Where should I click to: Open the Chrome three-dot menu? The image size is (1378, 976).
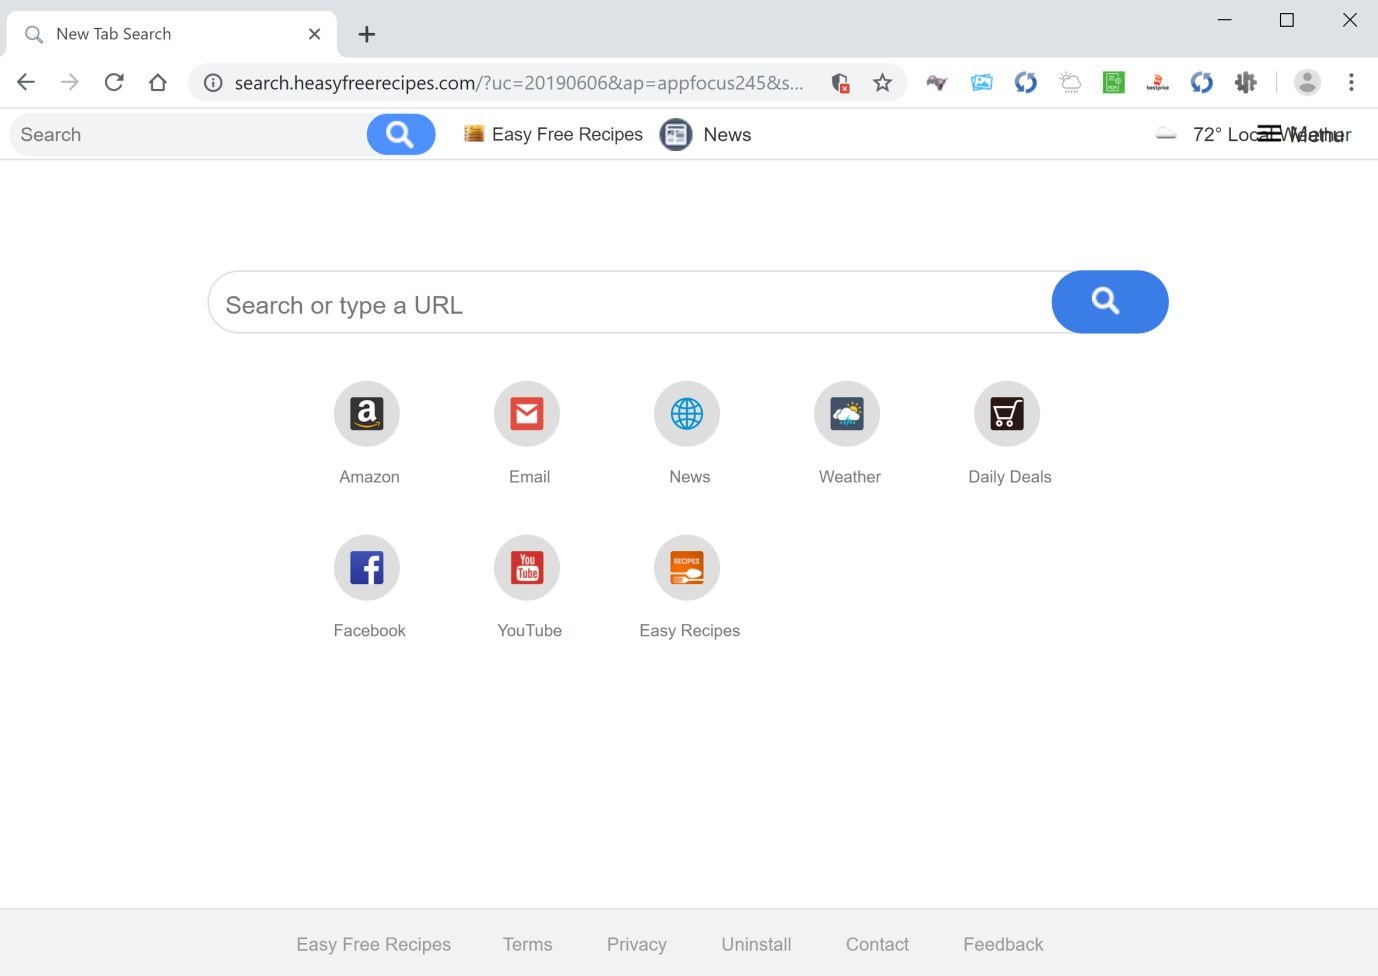(1351, 83)
